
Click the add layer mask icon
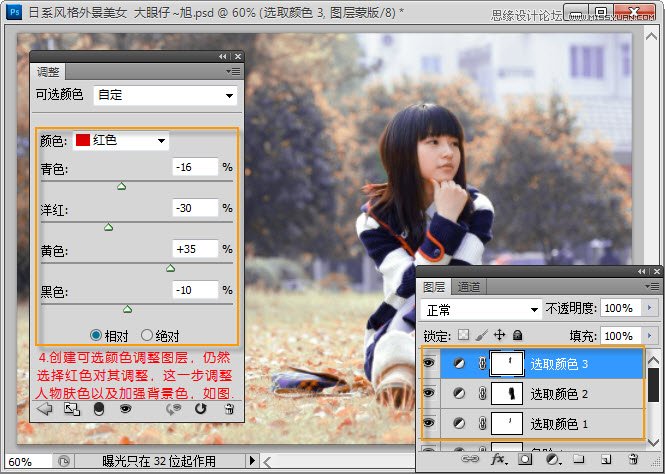pyautogui.click(x=525, y=459)
